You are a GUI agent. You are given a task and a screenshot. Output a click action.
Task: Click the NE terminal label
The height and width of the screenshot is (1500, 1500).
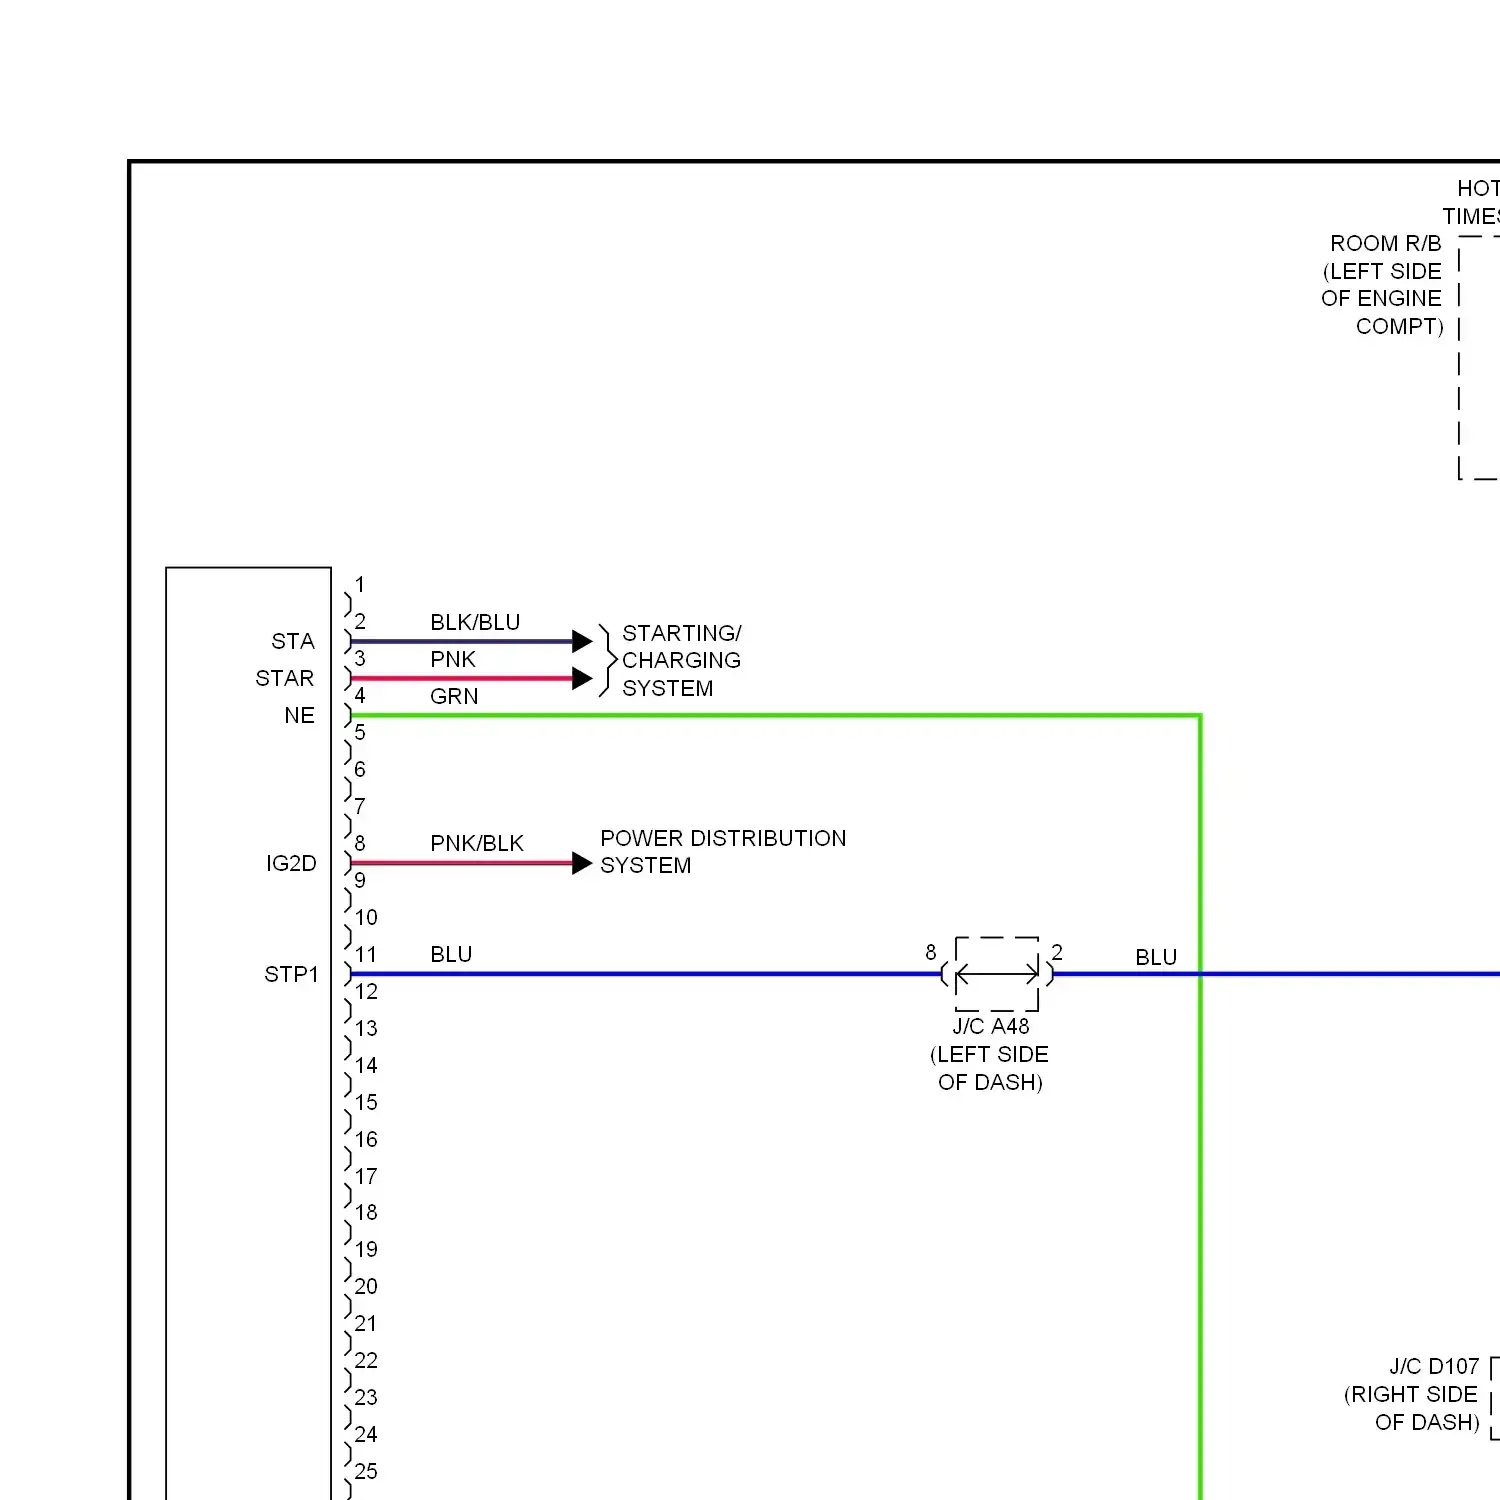300,715
